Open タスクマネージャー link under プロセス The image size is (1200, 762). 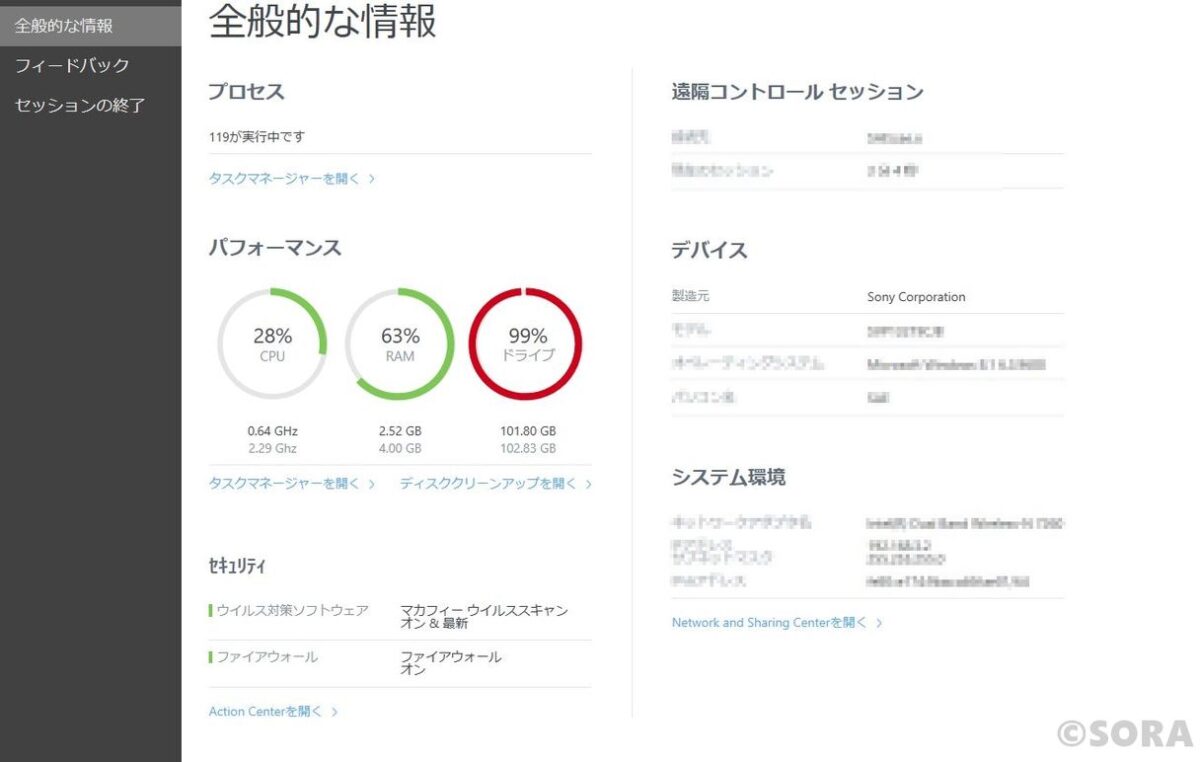coord(284,178)
